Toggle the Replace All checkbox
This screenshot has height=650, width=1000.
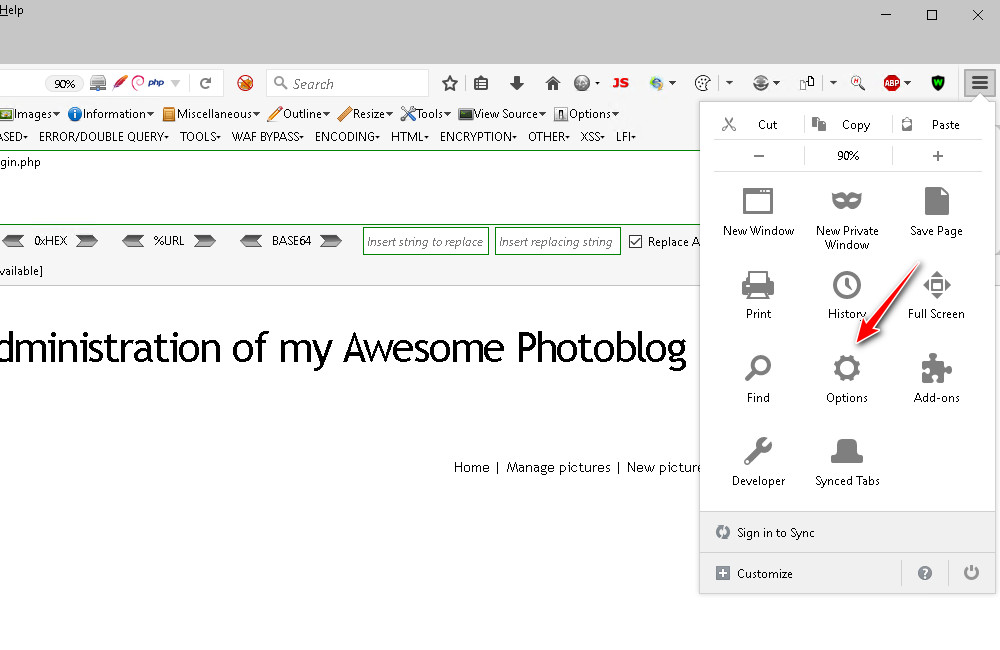coord(635,241)
